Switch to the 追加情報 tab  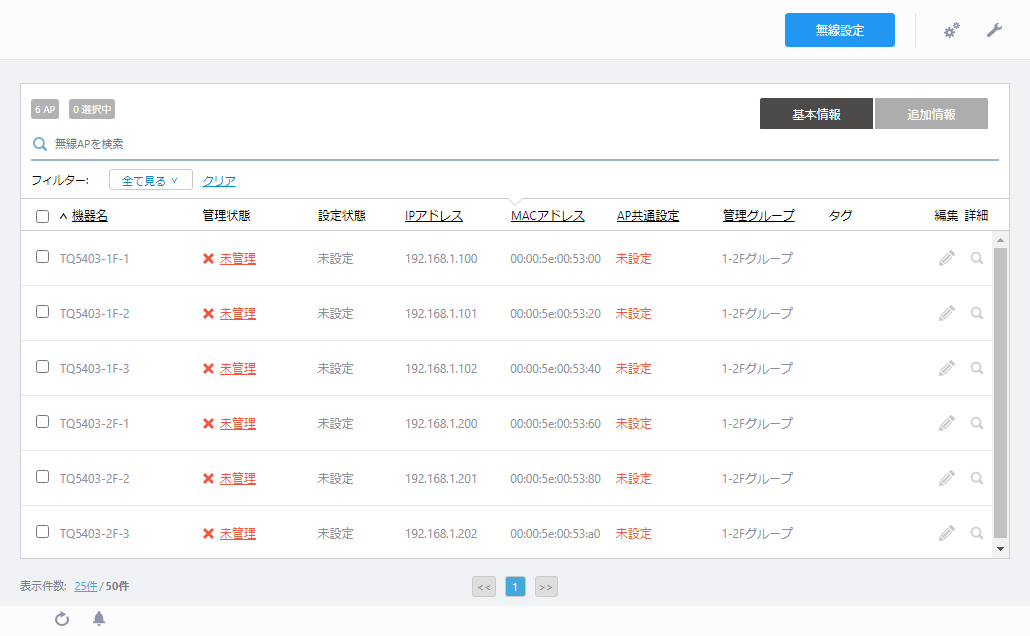tap(931, 114)
